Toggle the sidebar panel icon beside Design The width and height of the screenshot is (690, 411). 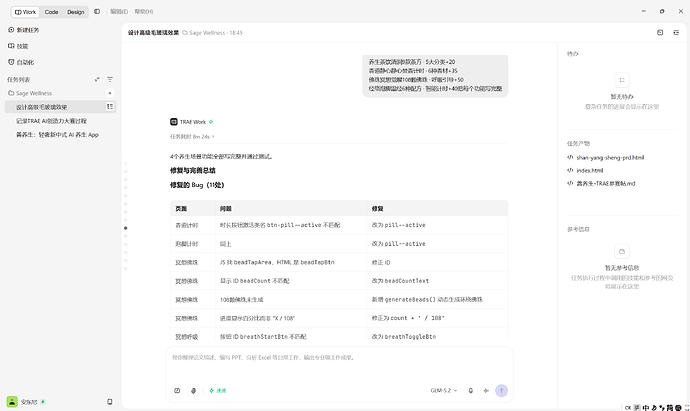click(x=97, y=11)
